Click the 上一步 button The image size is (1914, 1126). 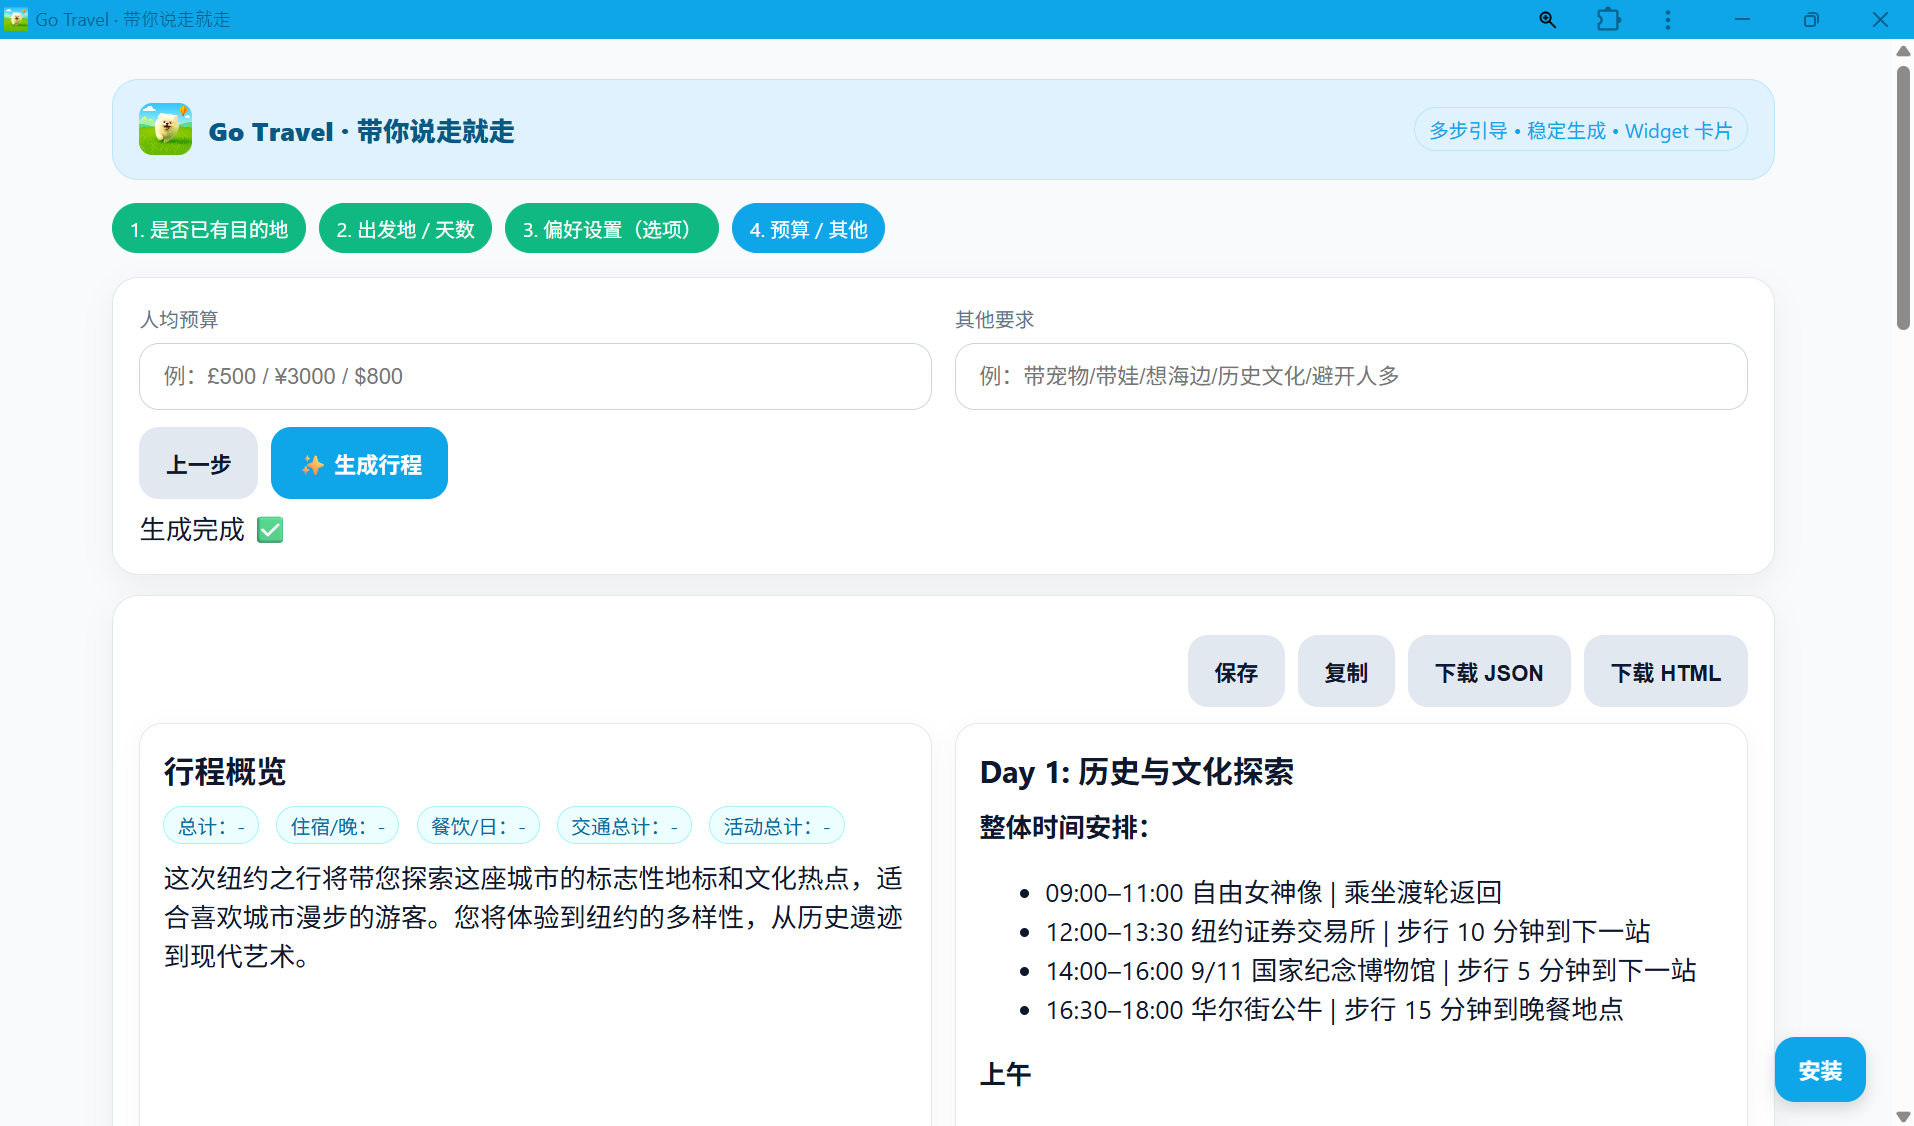point(198,464)
